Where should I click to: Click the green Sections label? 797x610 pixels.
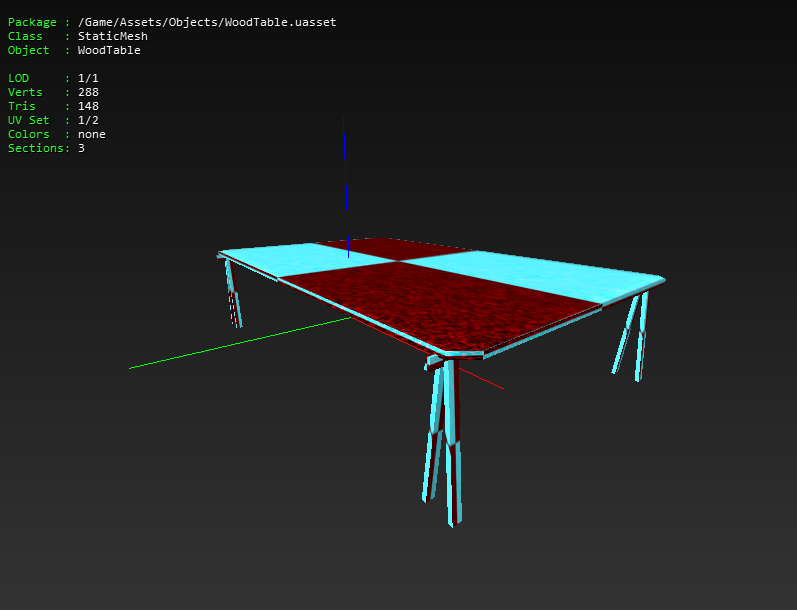(x=36, y=148)
